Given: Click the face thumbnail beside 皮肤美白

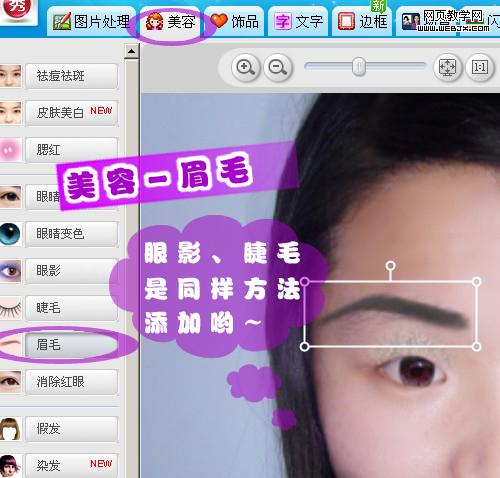Looking at the screenshot, I should [x=11, y=113].
